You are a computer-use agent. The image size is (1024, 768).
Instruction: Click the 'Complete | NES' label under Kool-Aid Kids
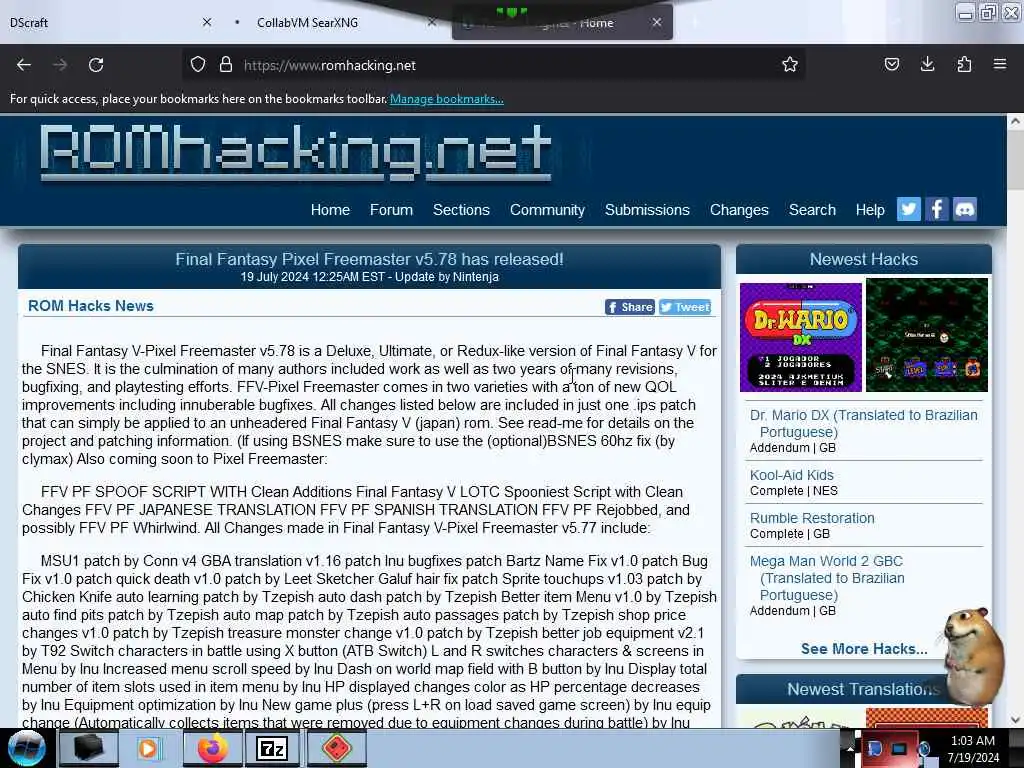pyautogui.click(x=793, y=490)
